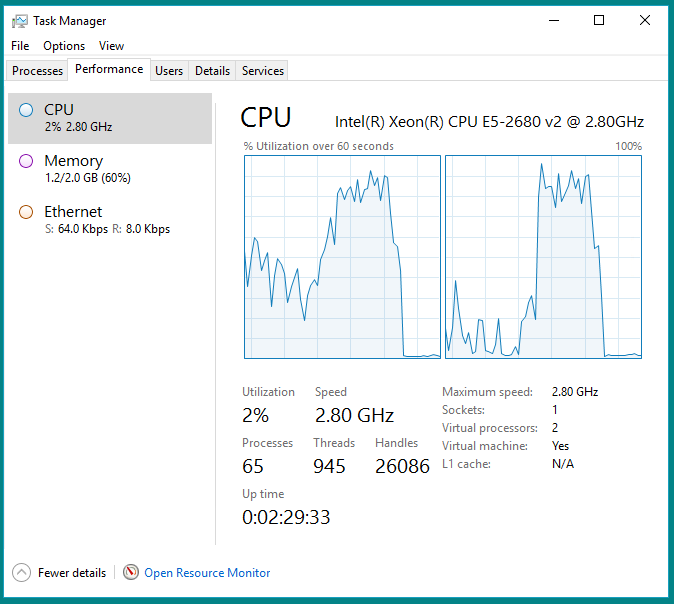
Task: Select the CPU circle icon in sidebar
Action: 26,110
